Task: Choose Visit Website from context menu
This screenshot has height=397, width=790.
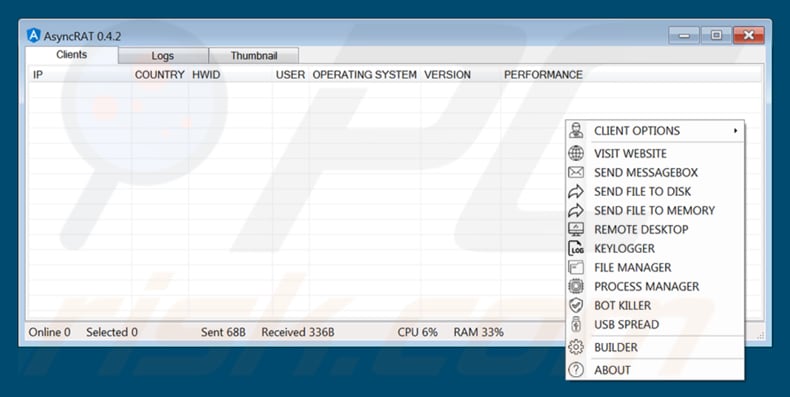Action: [655, 153]
